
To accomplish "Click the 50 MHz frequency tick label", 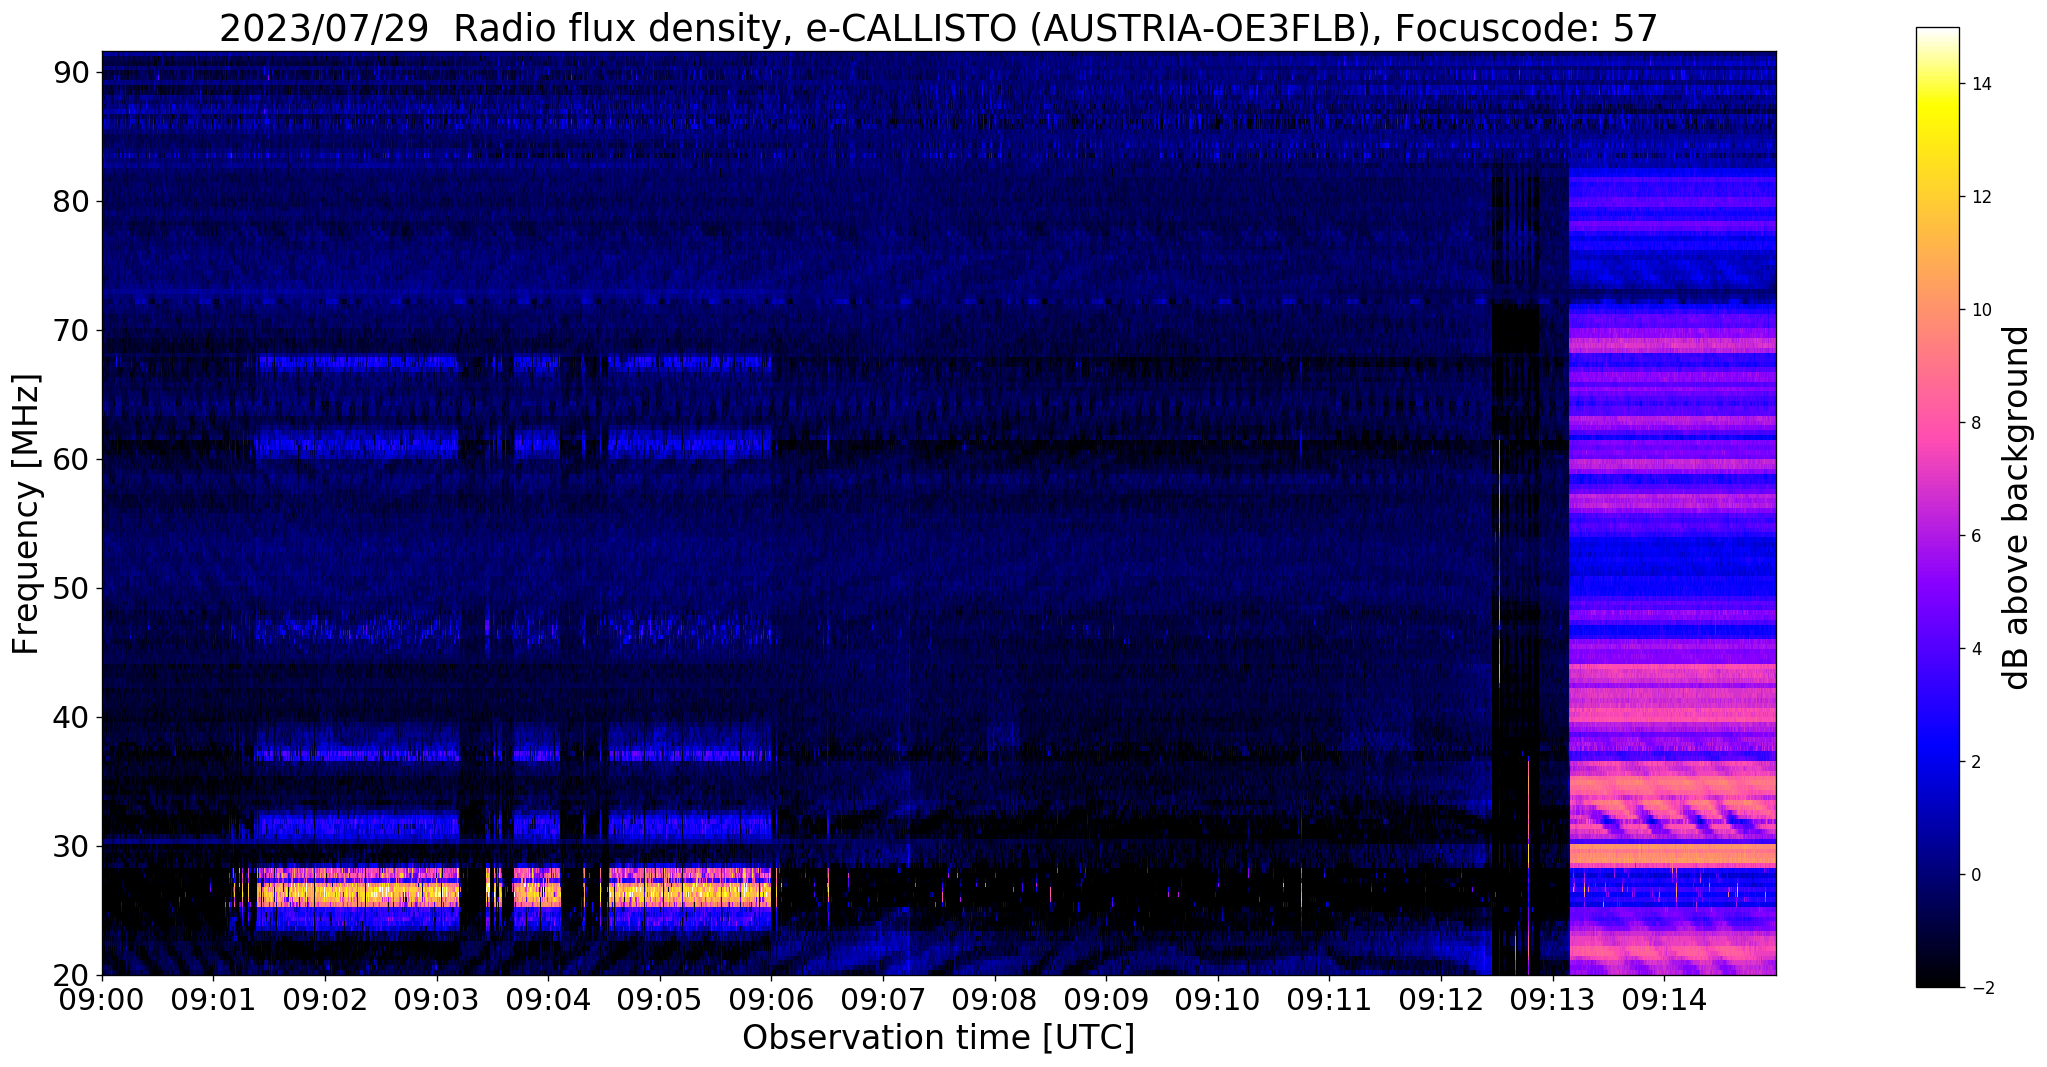I will (x=73, y=588).
